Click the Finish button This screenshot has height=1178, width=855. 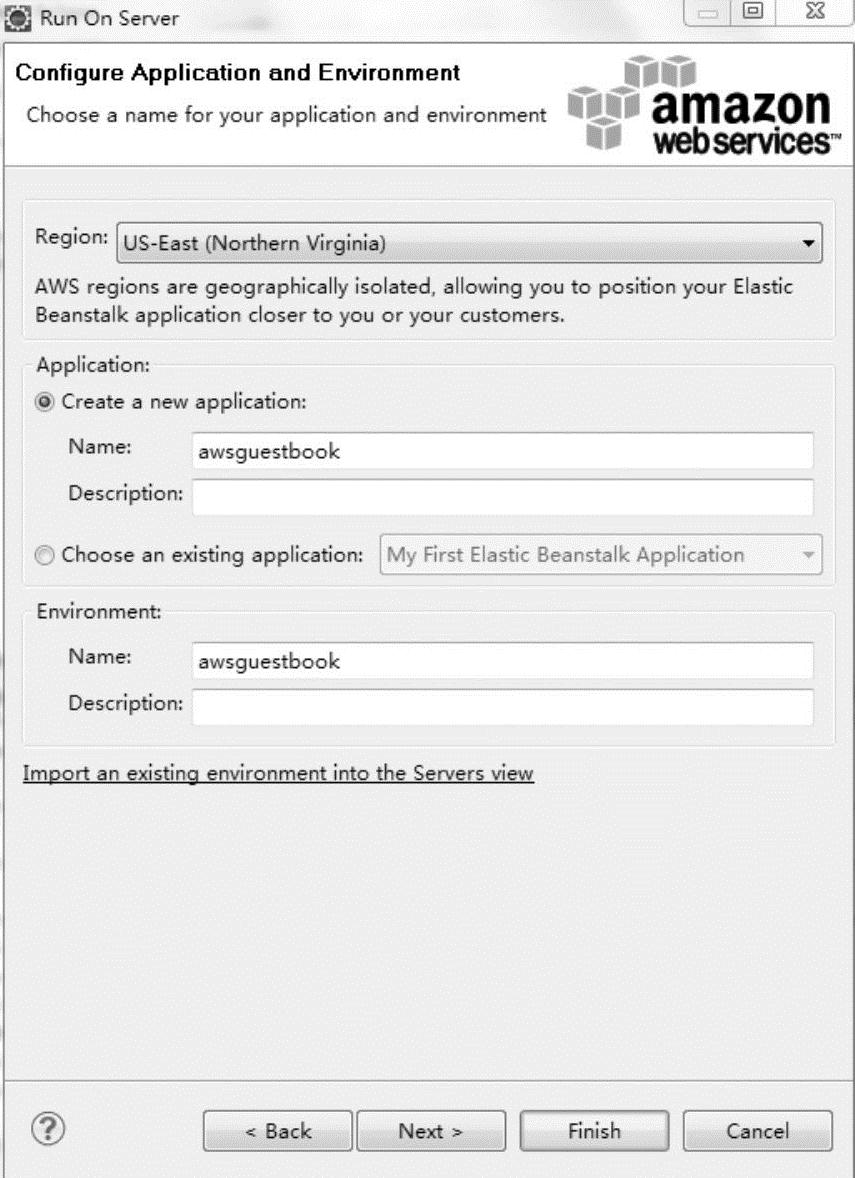[594, 1131]
